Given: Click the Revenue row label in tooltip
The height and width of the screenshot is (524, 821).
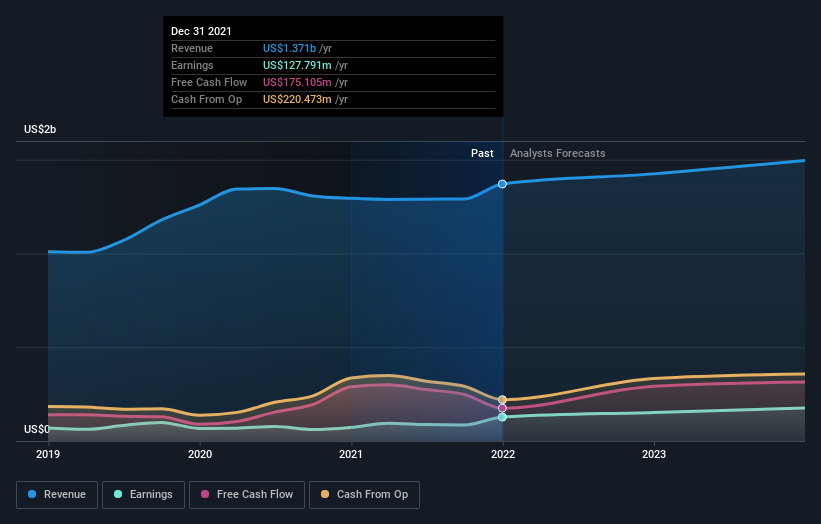Looking at the screenshot, I should tap(192, 48).
